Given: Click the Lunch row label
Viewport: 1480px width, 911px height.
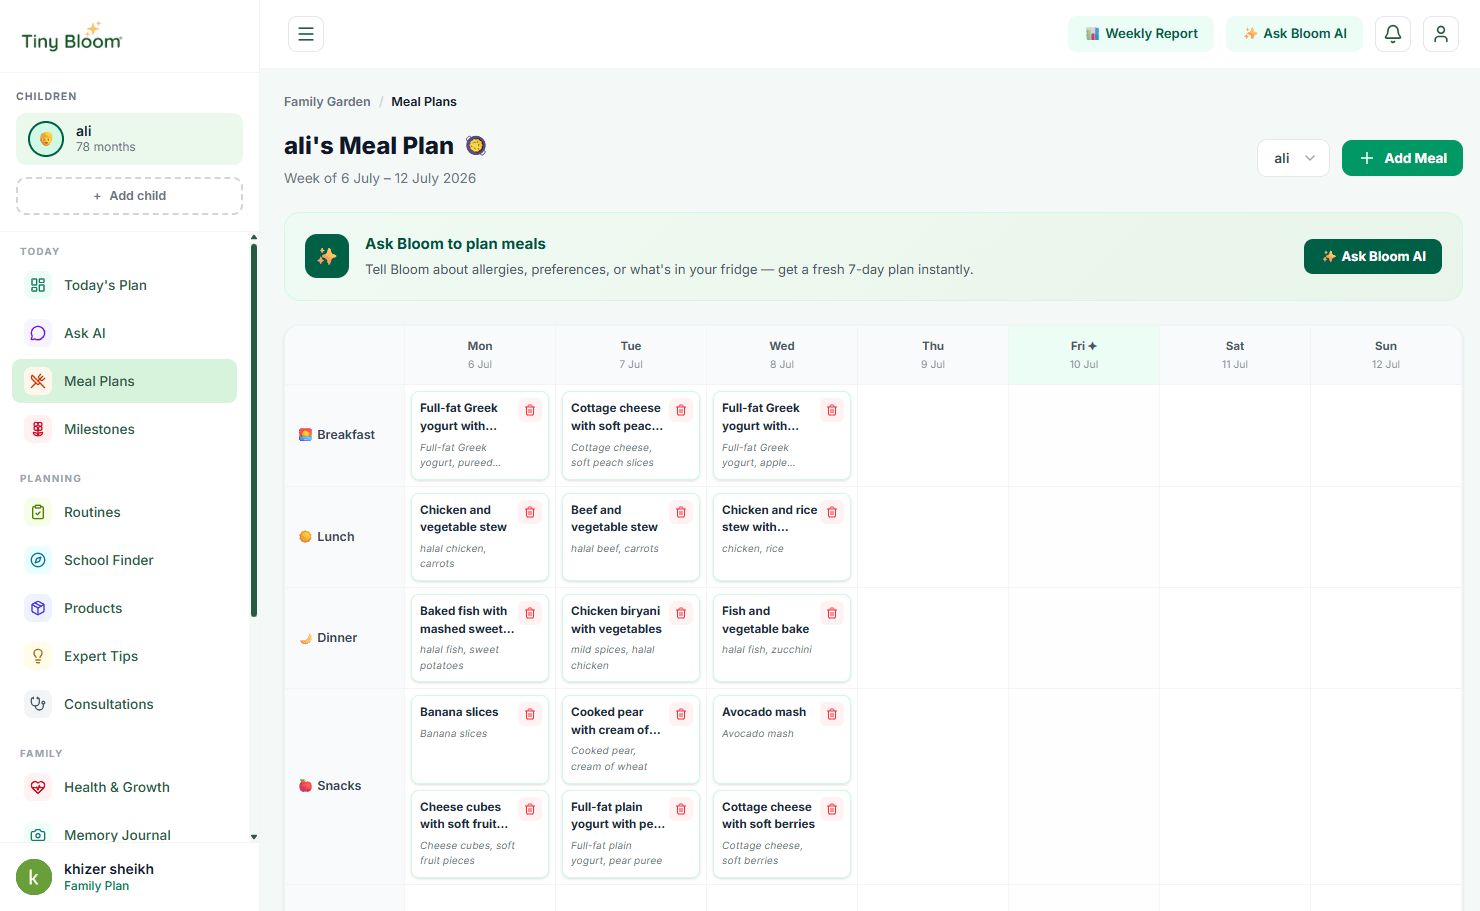Looking at the screenshot, I should (x=327, y=537).
